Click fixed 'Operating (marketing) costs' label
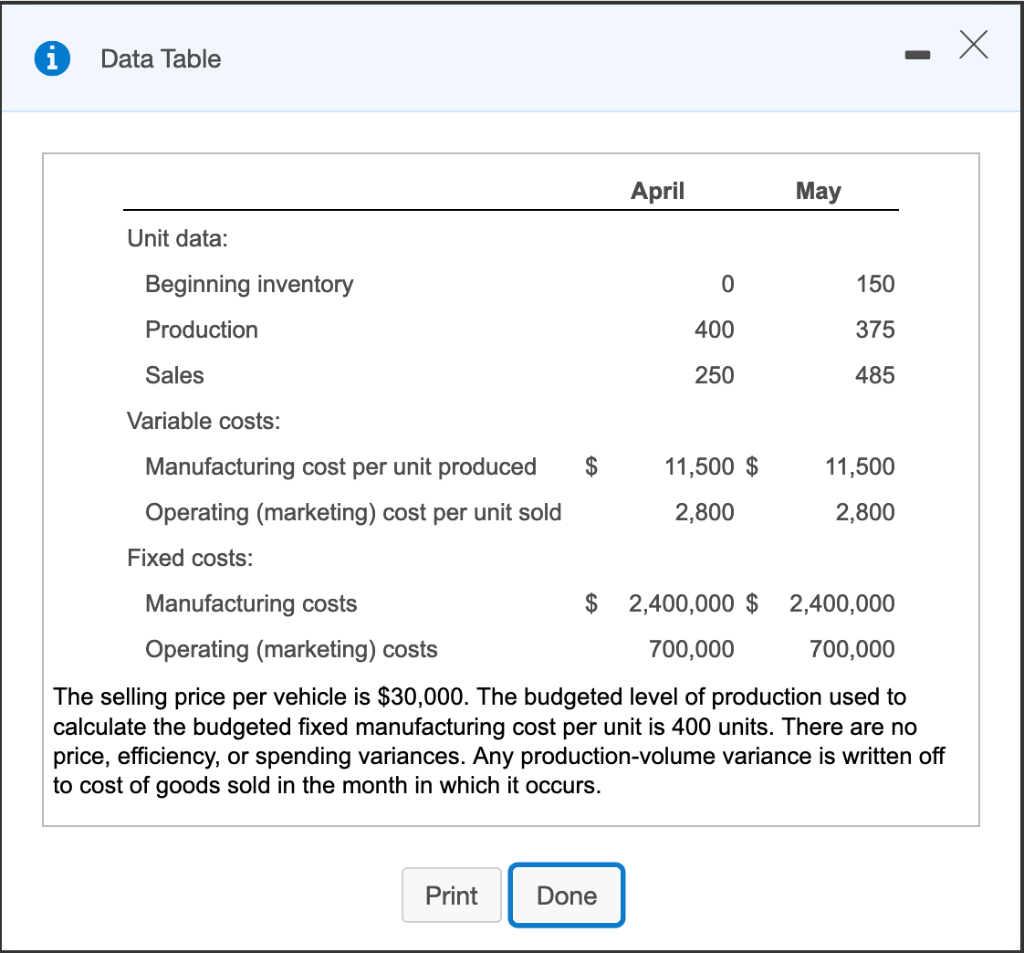 (291, 649)
